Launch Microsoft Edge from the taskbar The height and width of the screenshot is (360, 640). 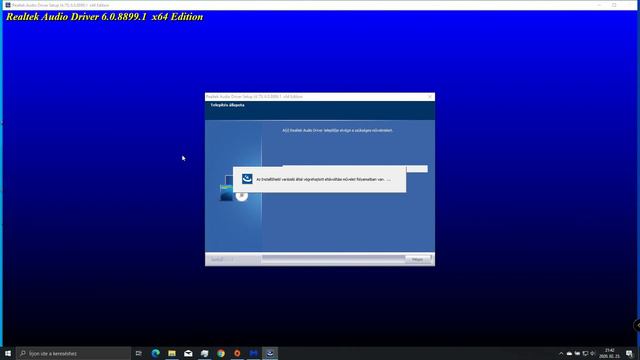(x=156, y=353)
